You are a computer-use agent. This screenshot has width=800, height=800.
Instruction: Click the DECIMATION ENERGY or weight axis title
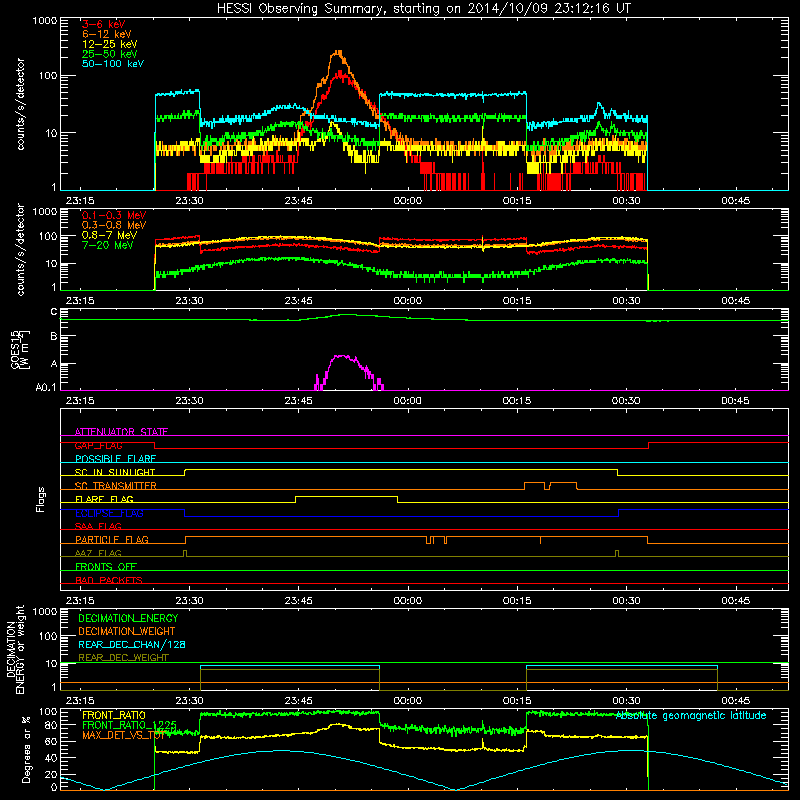tap(15, 649)
